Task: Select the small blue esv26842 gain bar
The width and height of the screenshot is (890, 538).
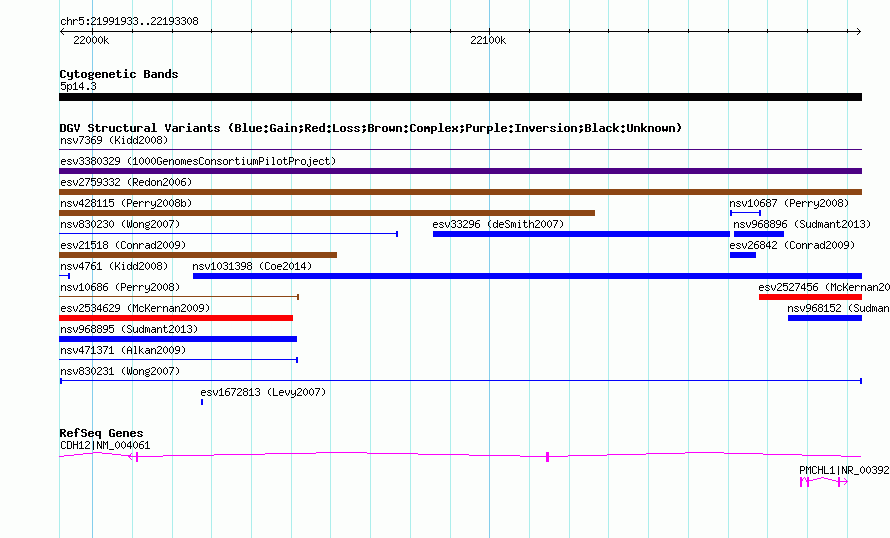Action: (x=743, y=255)
